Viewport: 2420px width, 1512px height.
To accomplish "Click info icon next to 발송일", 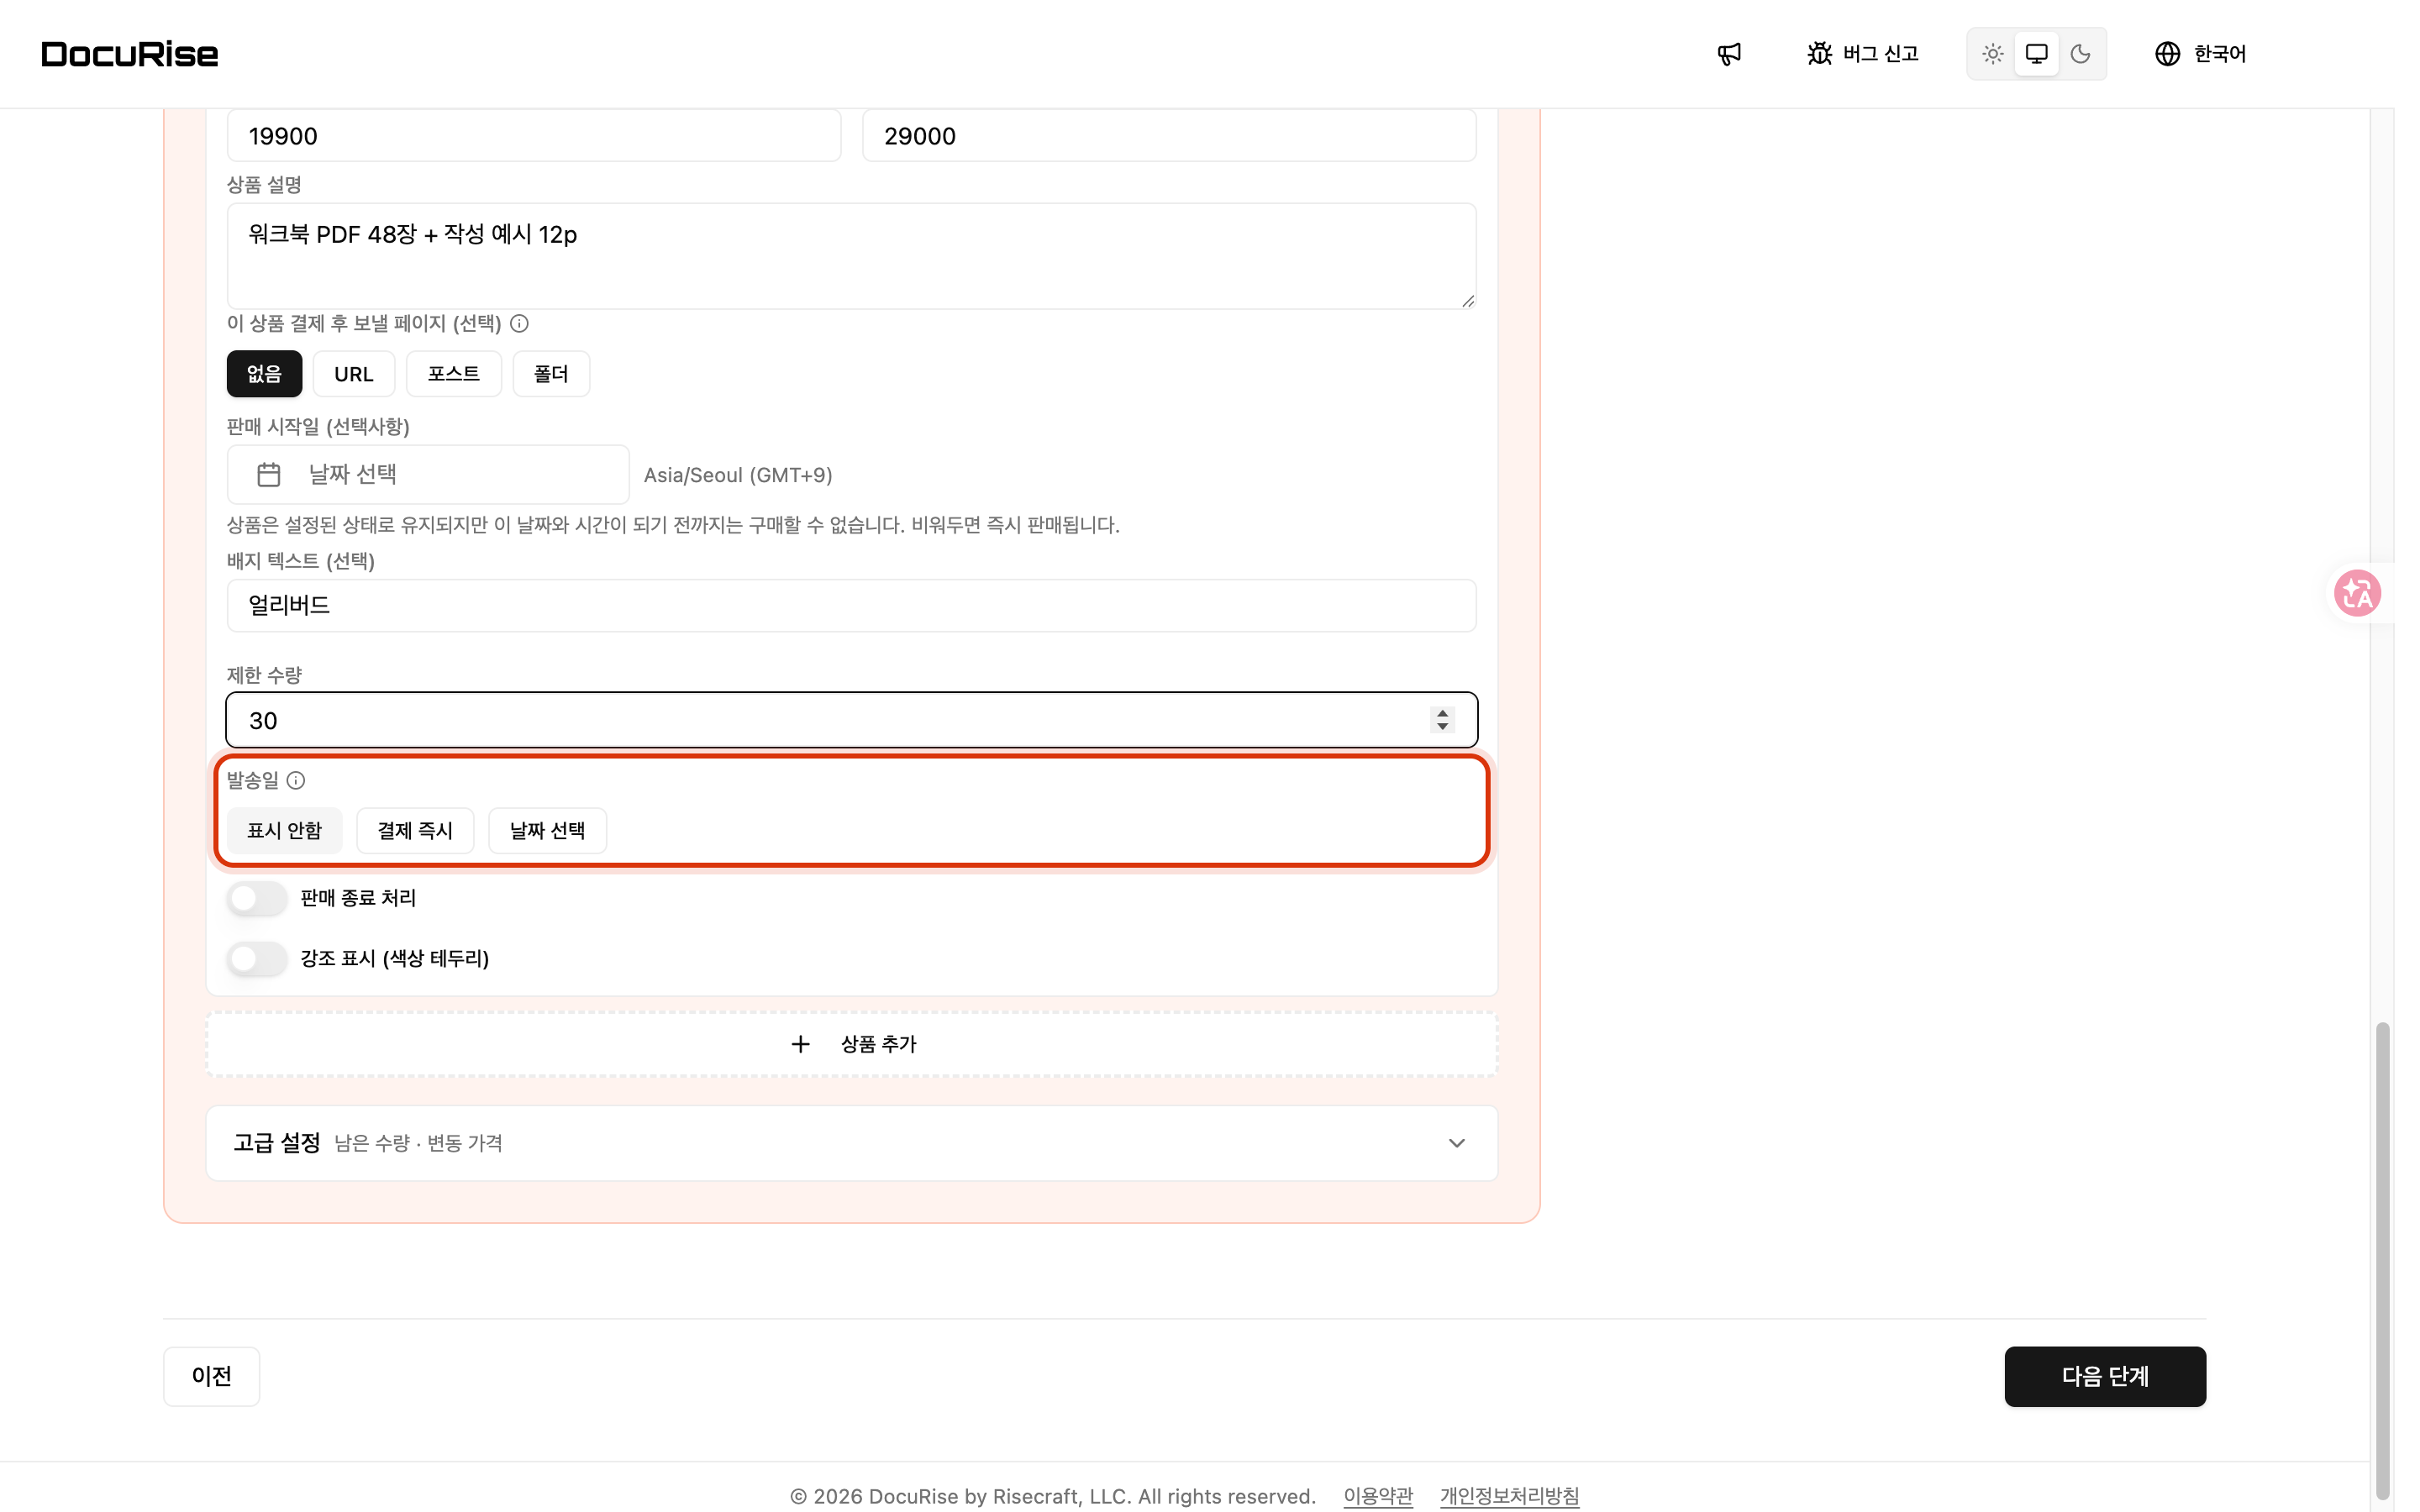I will click(296, 780).
